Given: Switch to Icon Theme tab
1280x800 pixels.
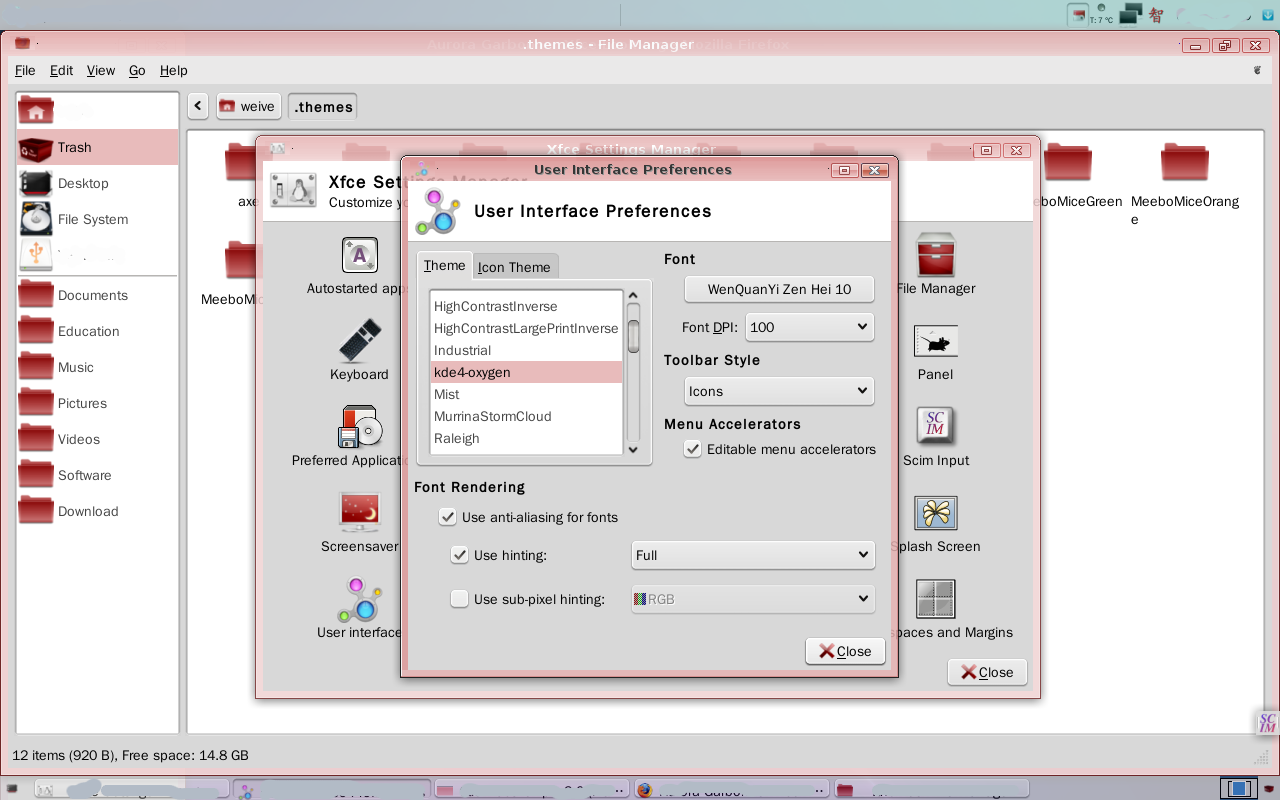Looking at the screenshot, I should [x=514, y=267].
